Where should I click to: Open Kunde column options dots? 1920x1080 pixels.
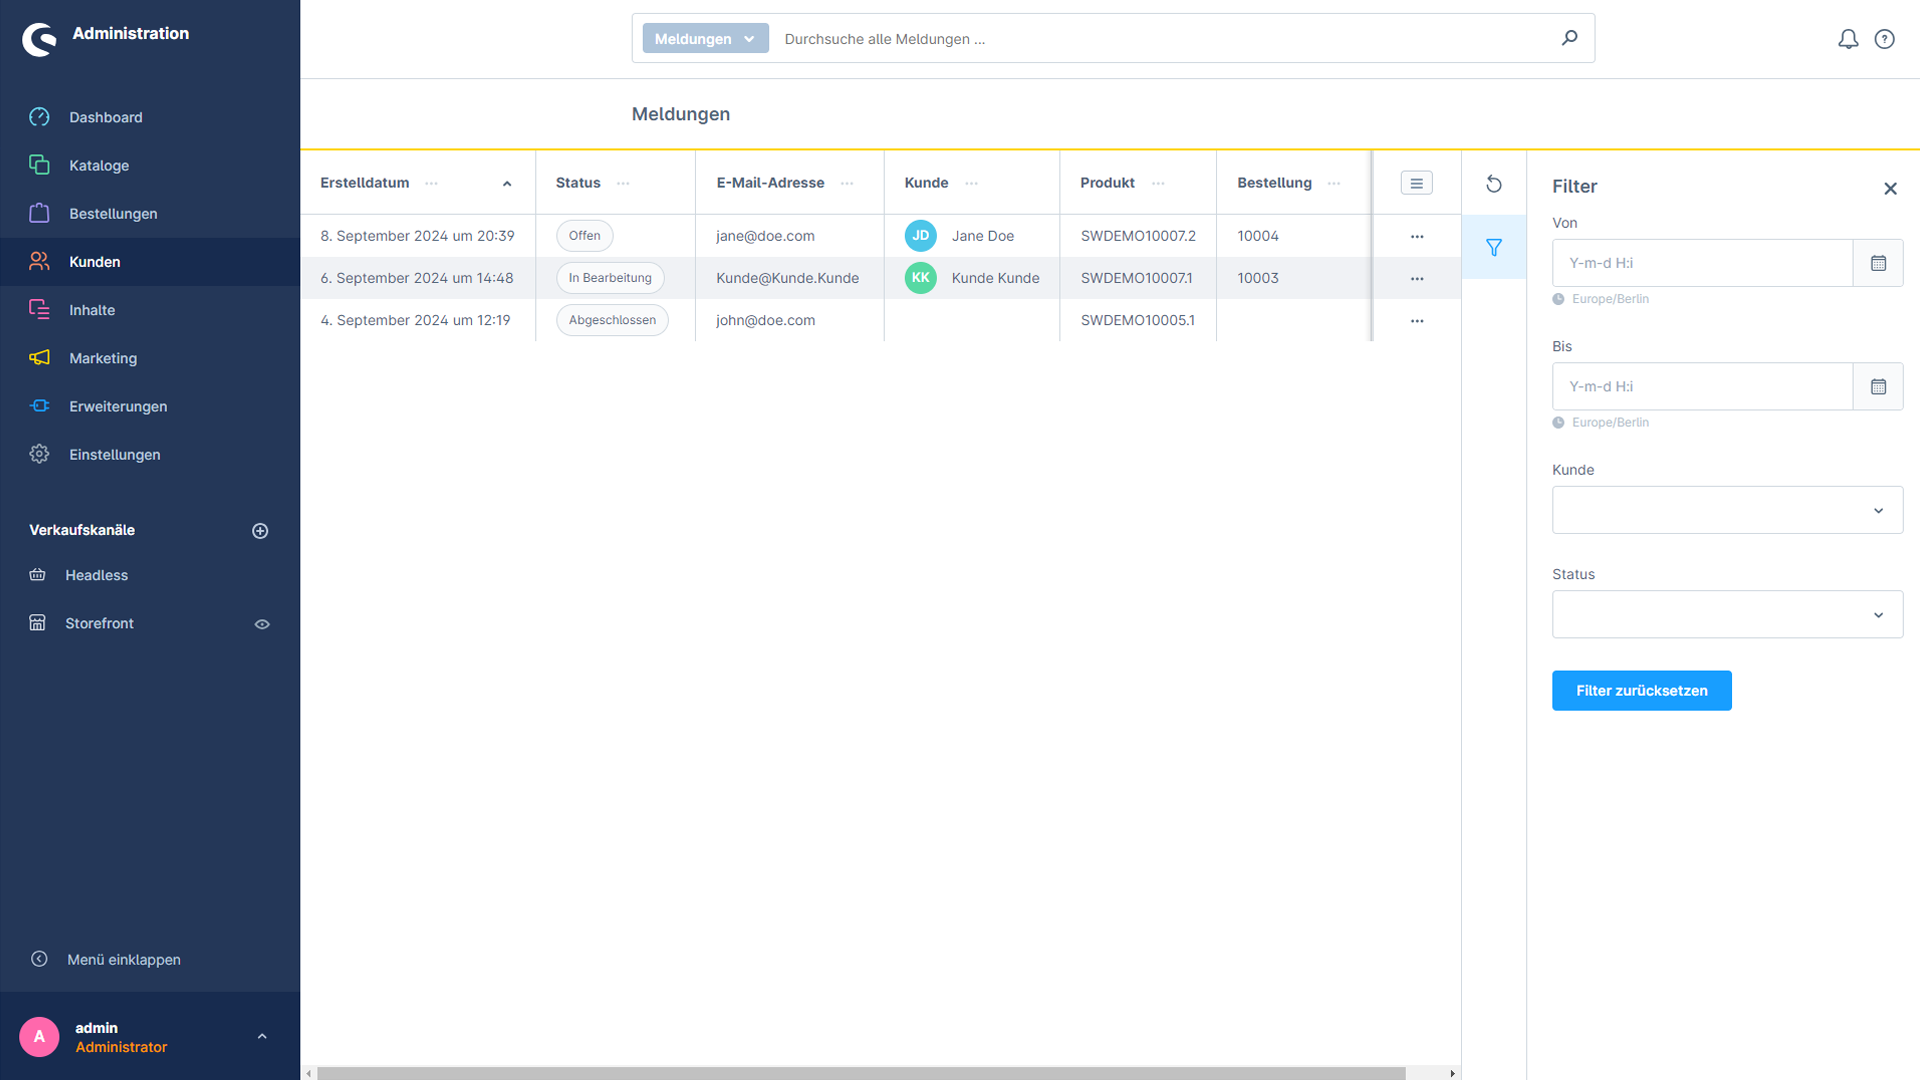(971, 183)
